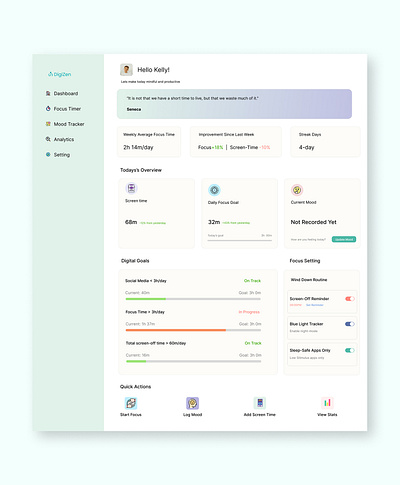Click "Total screen-off time > 60m/day" title
Screen dimensions: 400x485
(156, 343)
